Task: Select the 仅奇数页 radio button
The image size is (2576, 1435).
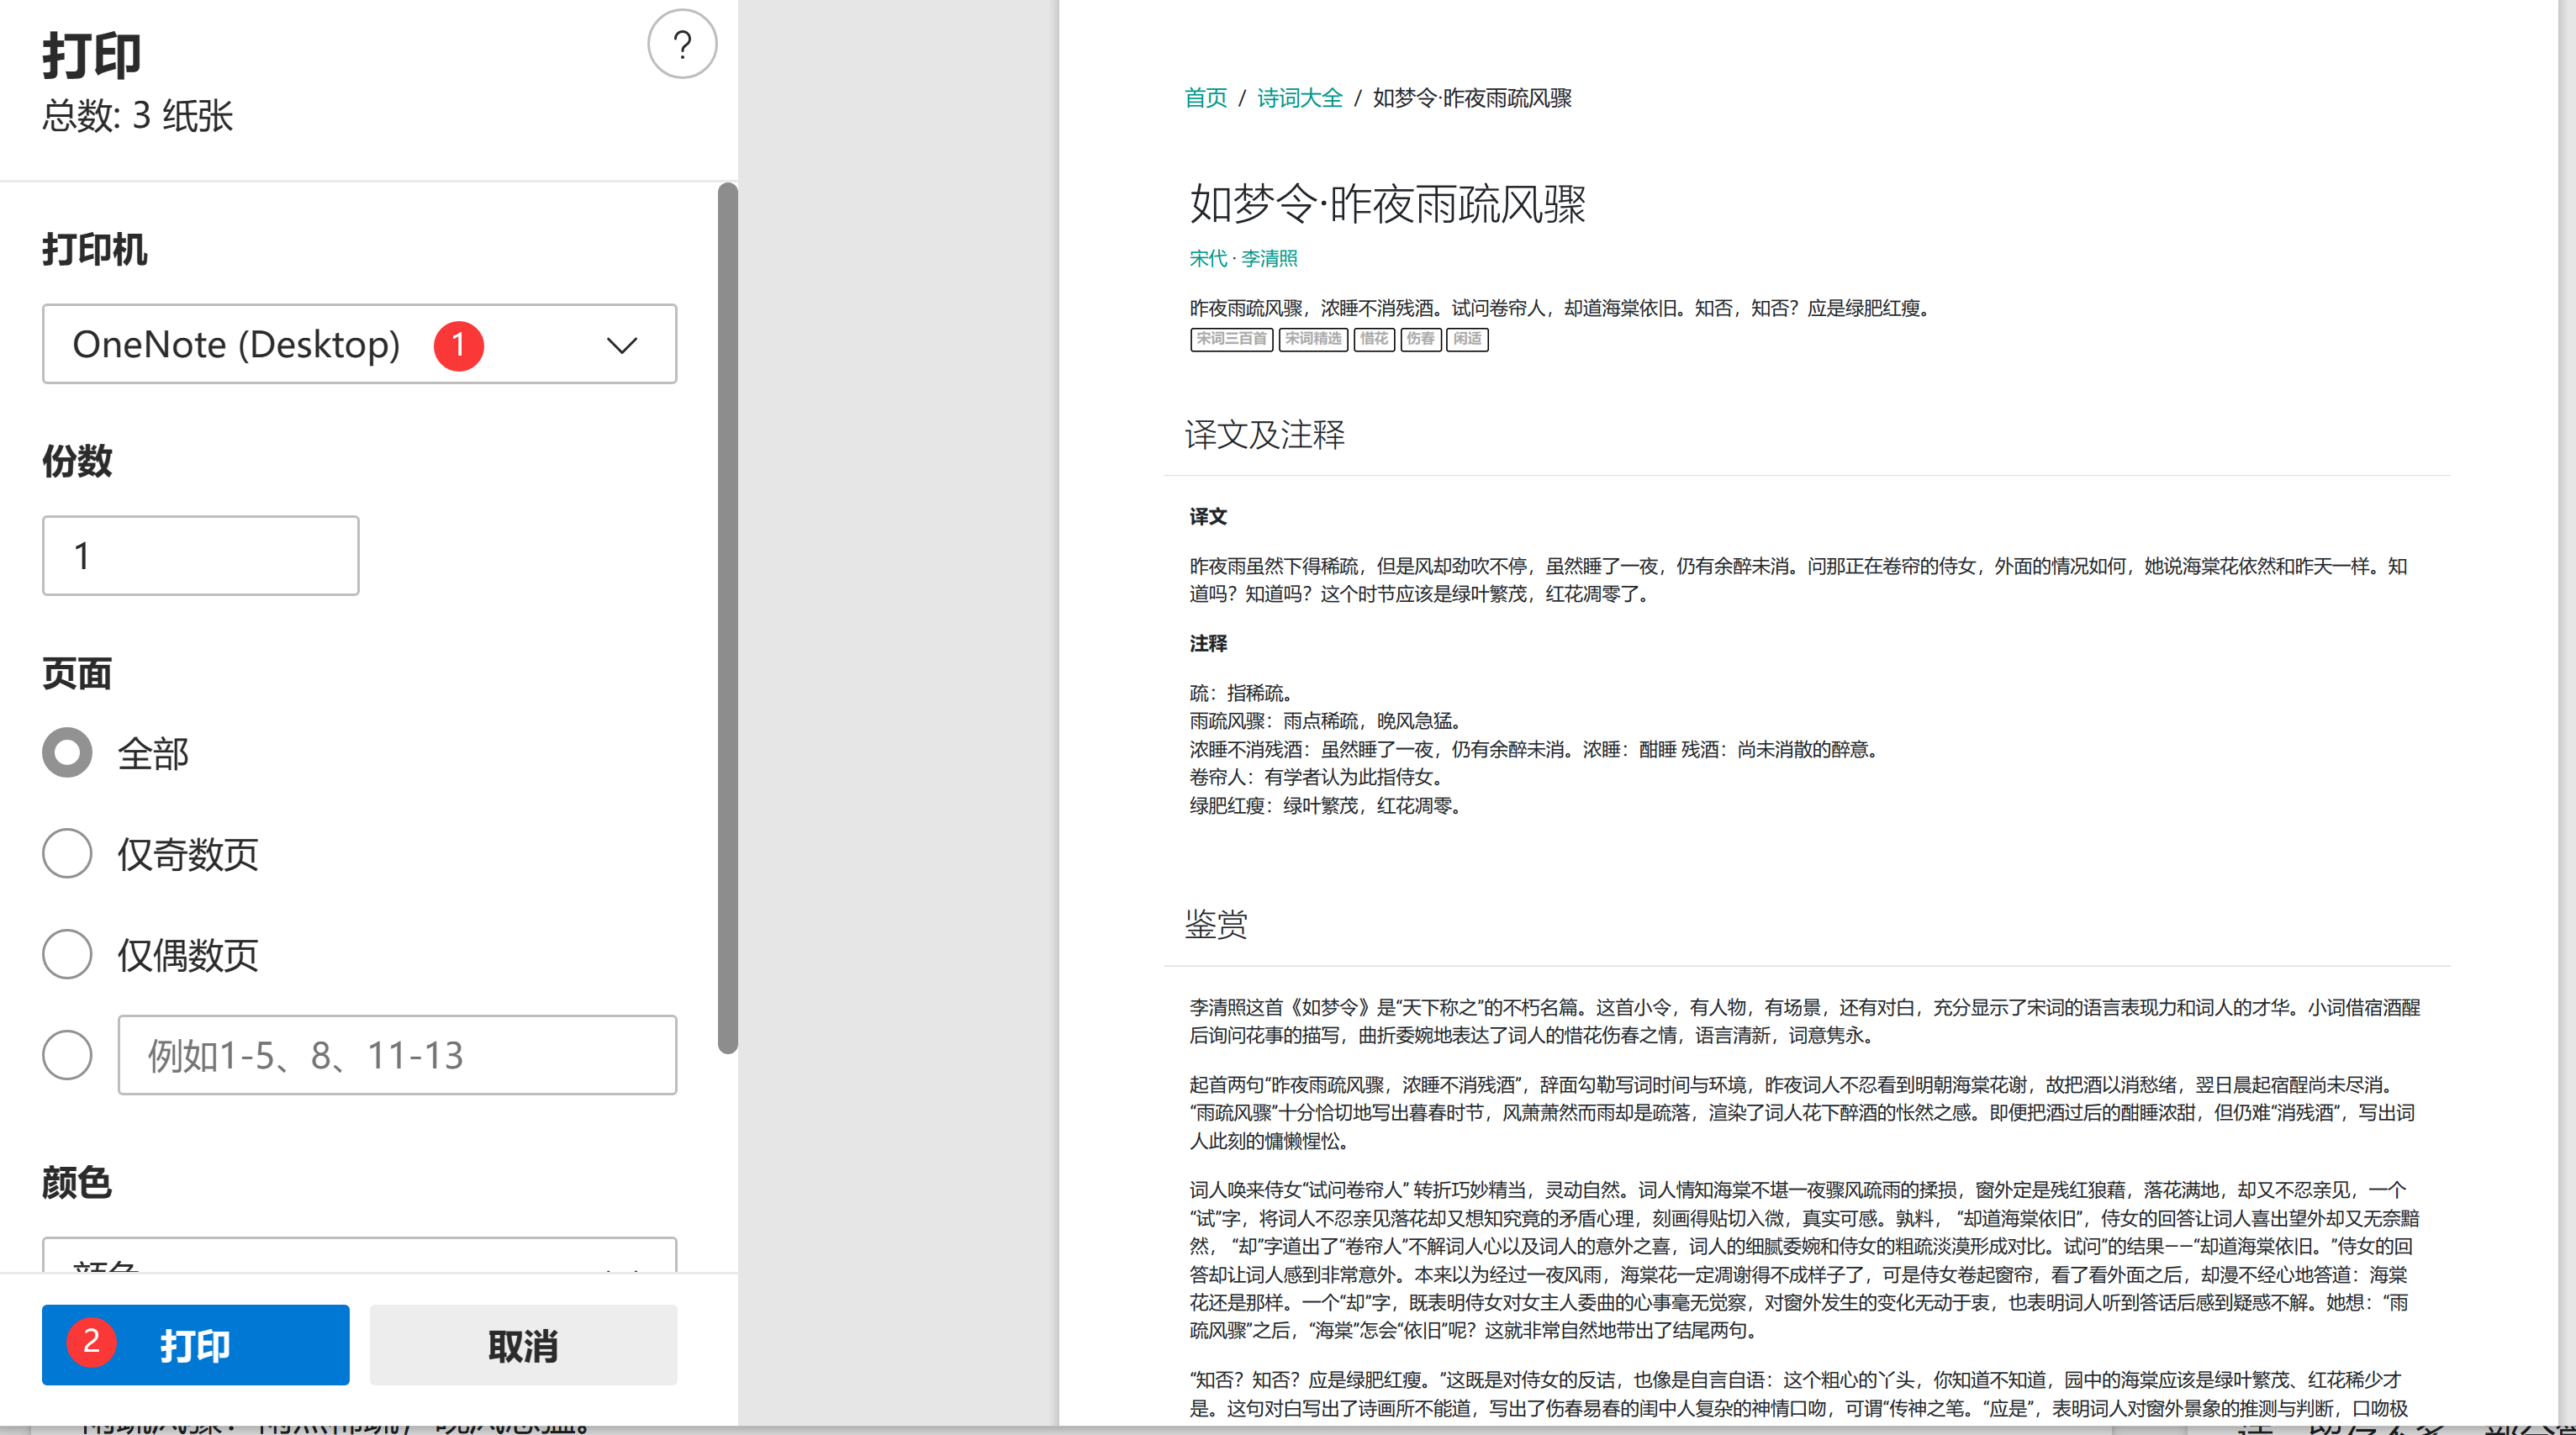Action: (67, 854)
